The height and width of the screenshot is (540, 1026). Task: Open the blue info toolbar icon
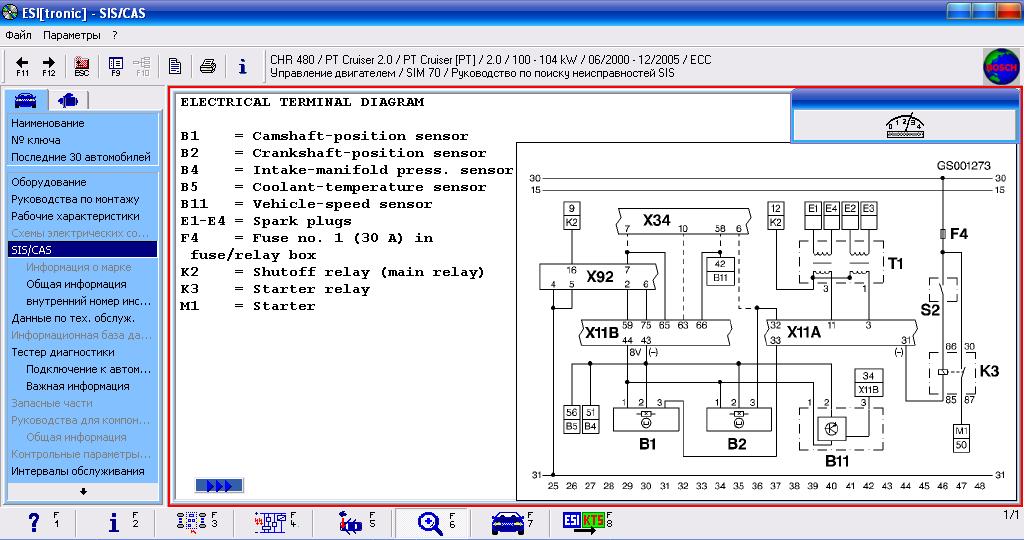[x=243, y=66]
